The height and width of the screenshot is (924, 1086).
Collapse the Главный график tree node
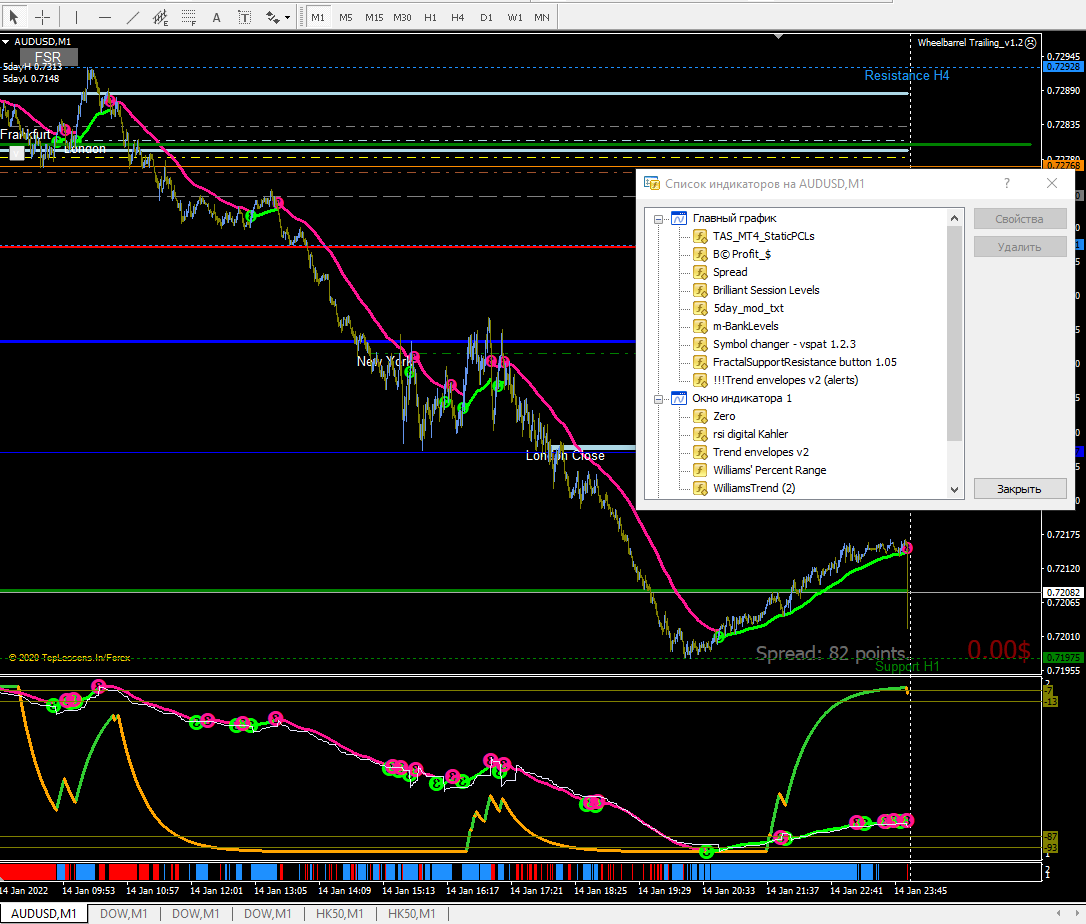659,218
